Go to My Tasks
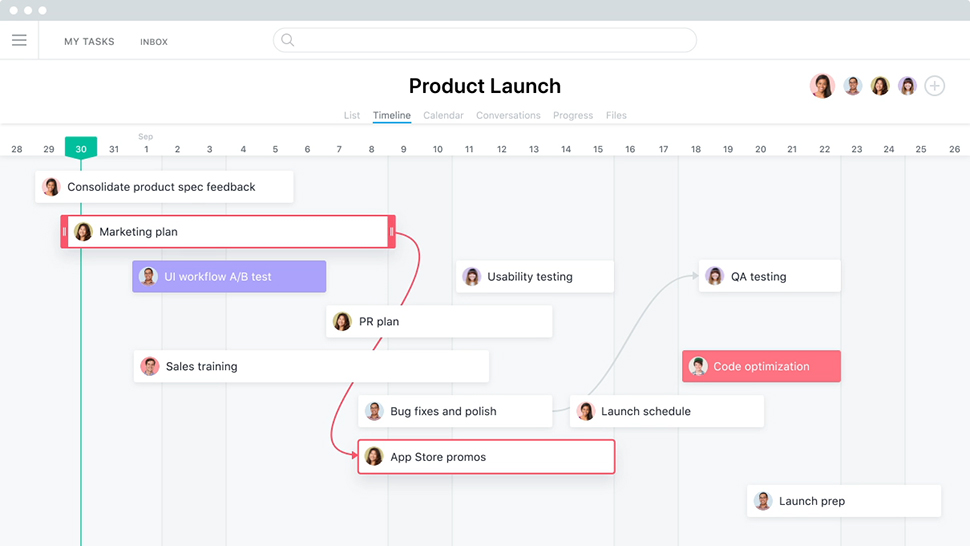The height and width of the screenshot is (546, 970). [x=89, y=41]
